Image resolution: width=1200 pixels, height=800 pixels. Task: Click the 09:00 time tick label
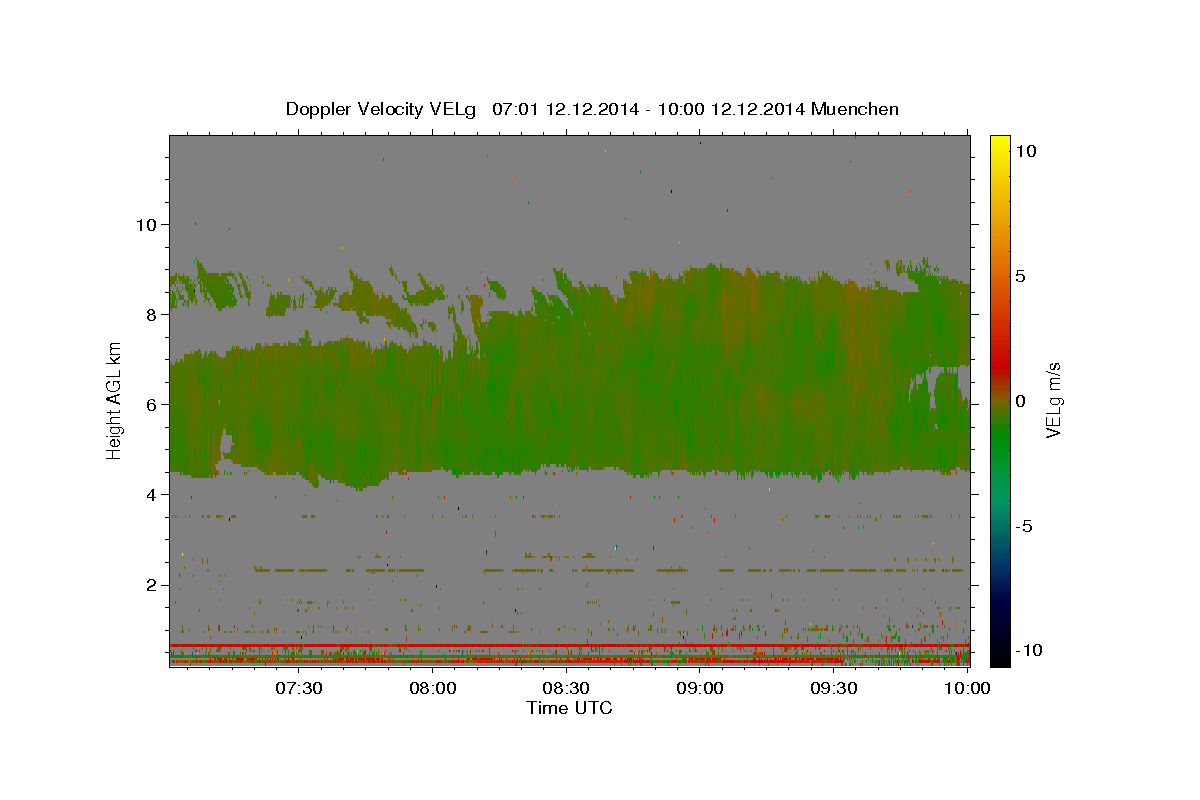coord(700,688)
